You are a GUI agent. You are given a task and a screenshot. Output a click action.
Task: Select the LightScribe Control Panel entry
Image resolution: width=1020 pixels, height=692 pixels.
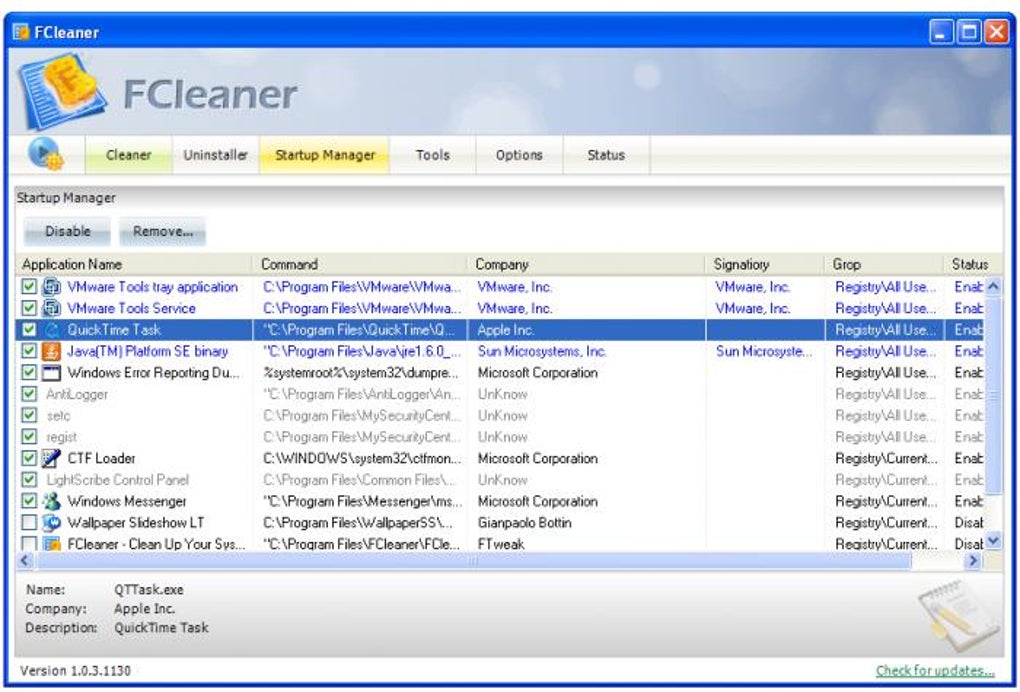117,480
